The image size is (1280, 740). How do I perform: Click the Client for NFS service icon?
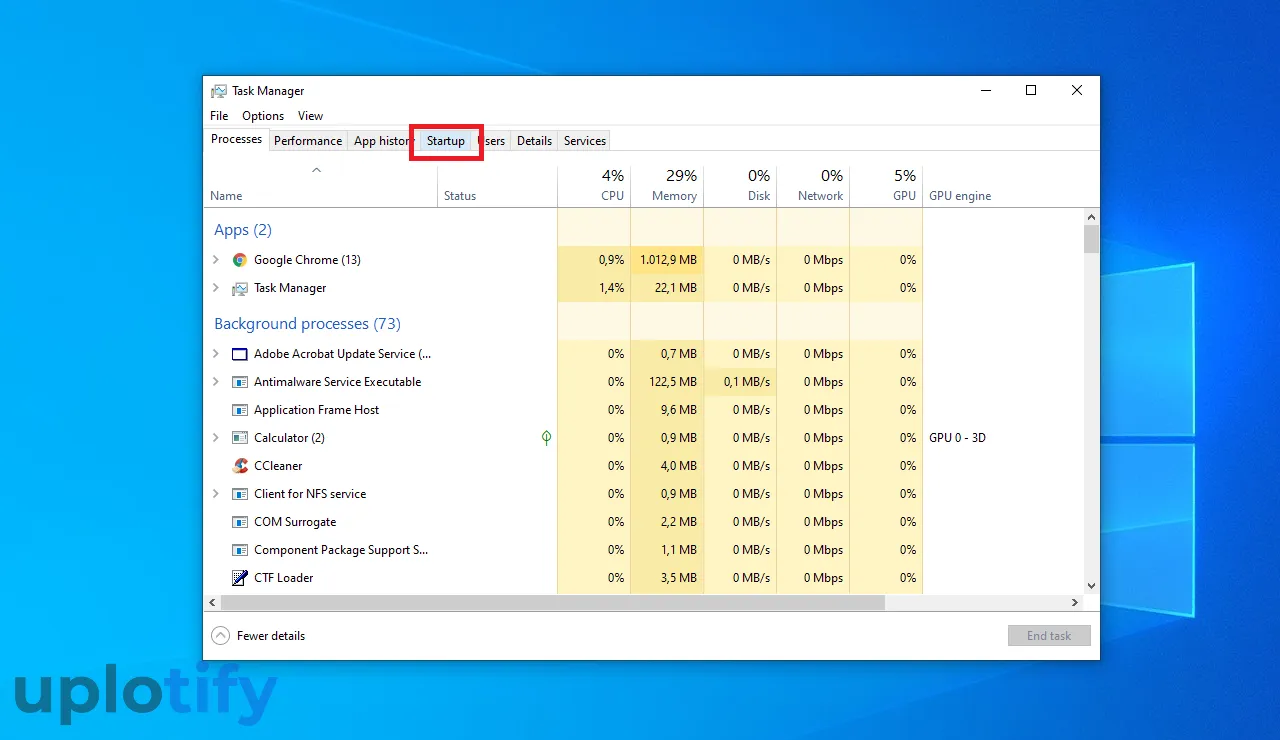coord(240,494)
